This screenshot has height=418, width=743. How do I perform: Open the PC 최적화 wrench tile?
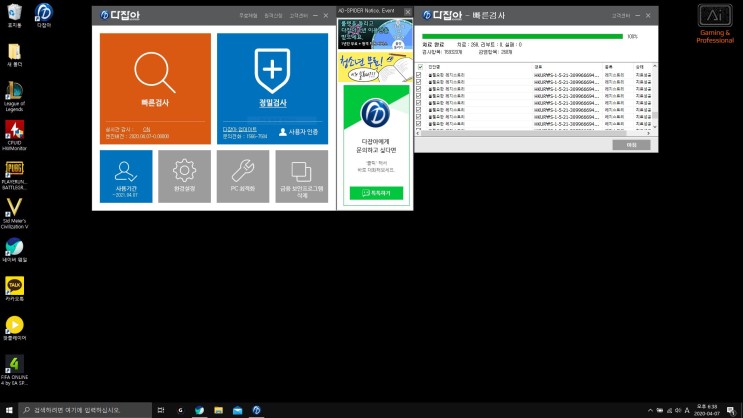pos(243,176)
